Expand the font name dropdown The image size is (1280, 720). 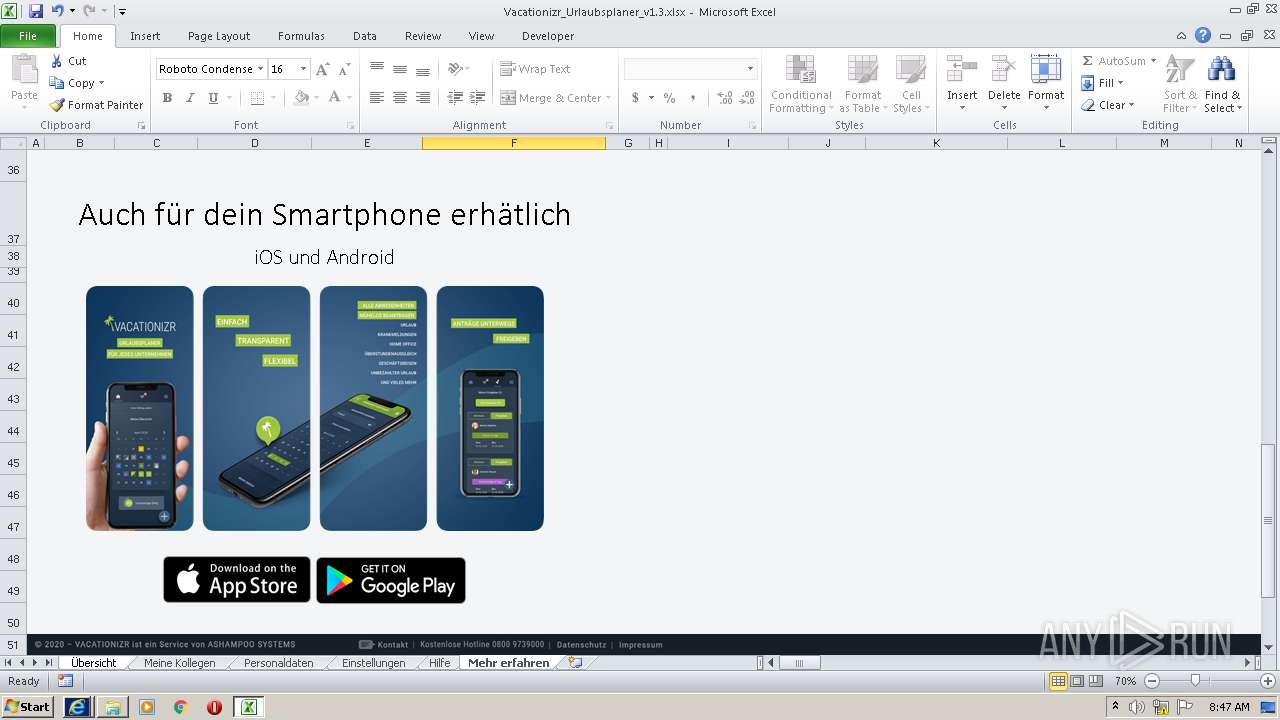[x=260, y=69]
